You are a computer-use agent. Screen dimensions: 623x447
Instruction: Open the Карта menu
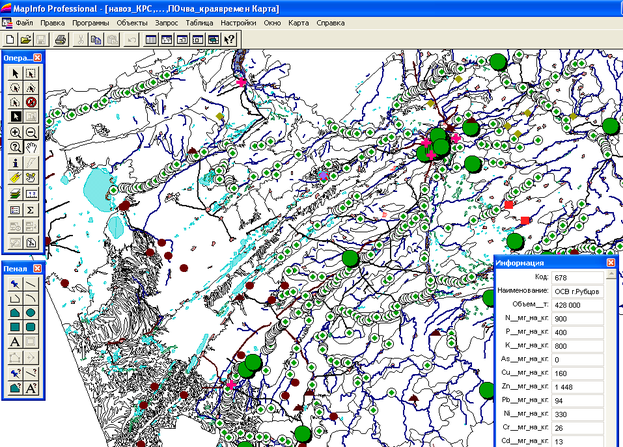click(300, 21)
